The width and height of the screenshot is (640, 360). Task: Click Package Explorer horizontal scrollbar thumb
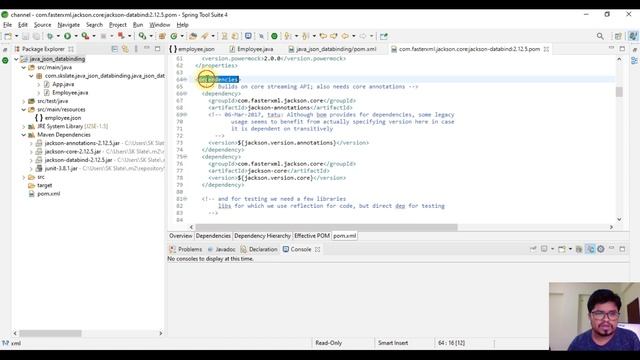pos(50,333)
